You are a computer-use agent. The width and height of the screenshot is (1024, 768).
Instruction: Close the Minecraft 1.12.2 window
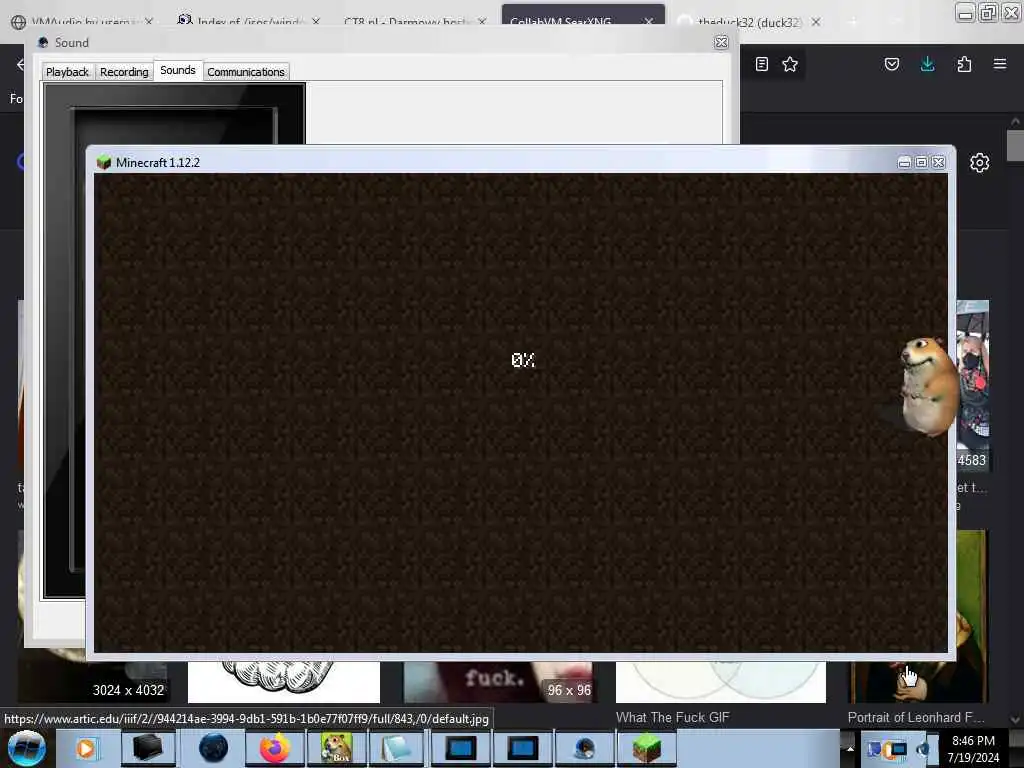click(x=938, y=162)
